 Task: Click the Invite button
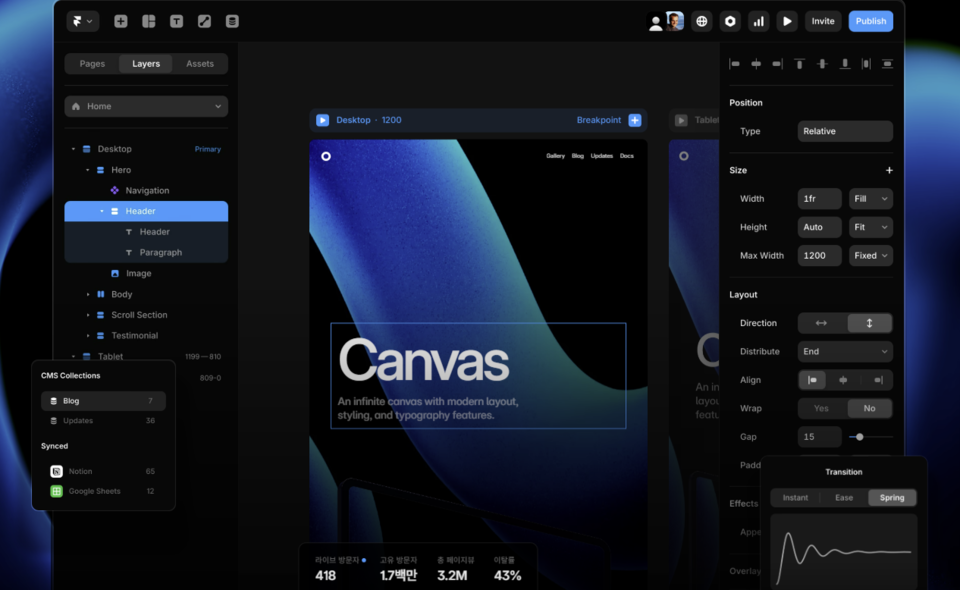pos(823,21)
